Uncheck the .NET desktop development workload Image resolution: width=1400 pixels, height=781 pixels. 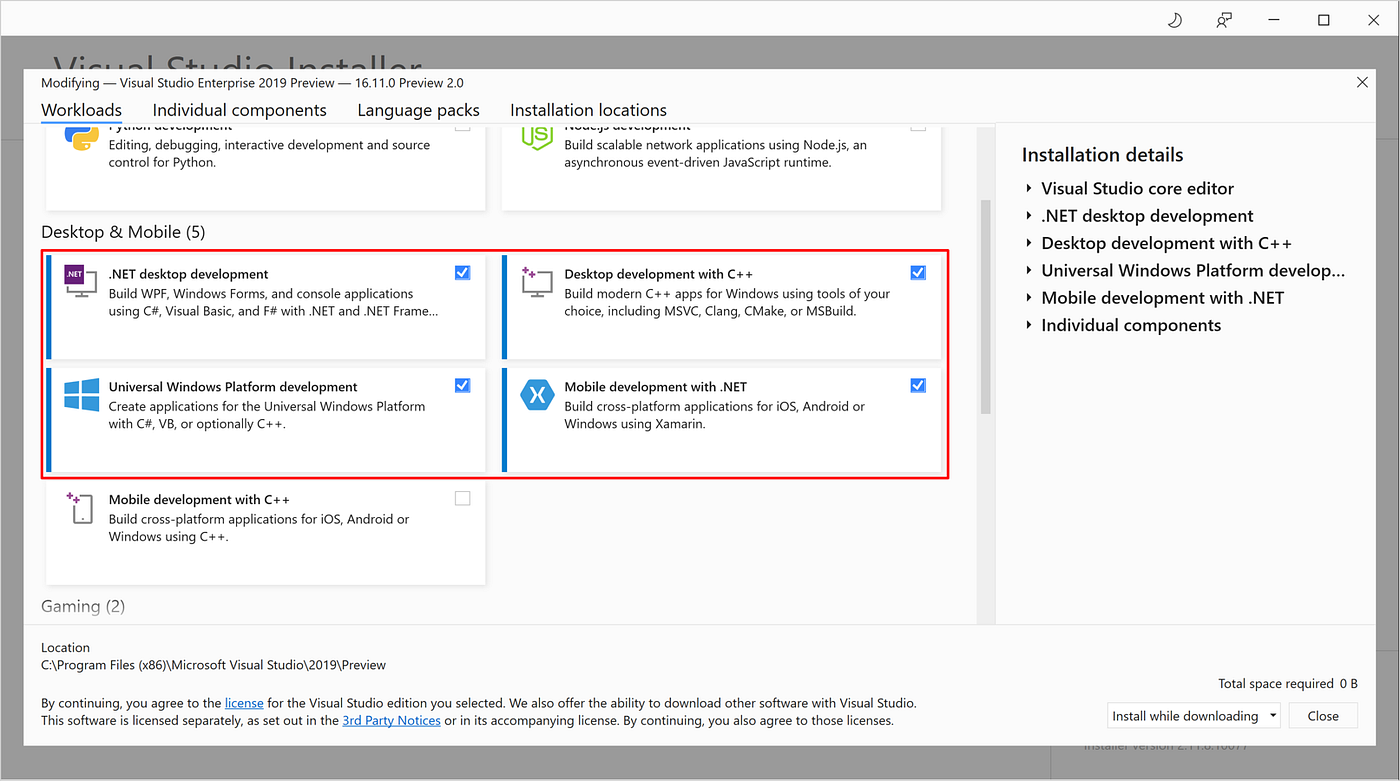click(x=462, y=272)
